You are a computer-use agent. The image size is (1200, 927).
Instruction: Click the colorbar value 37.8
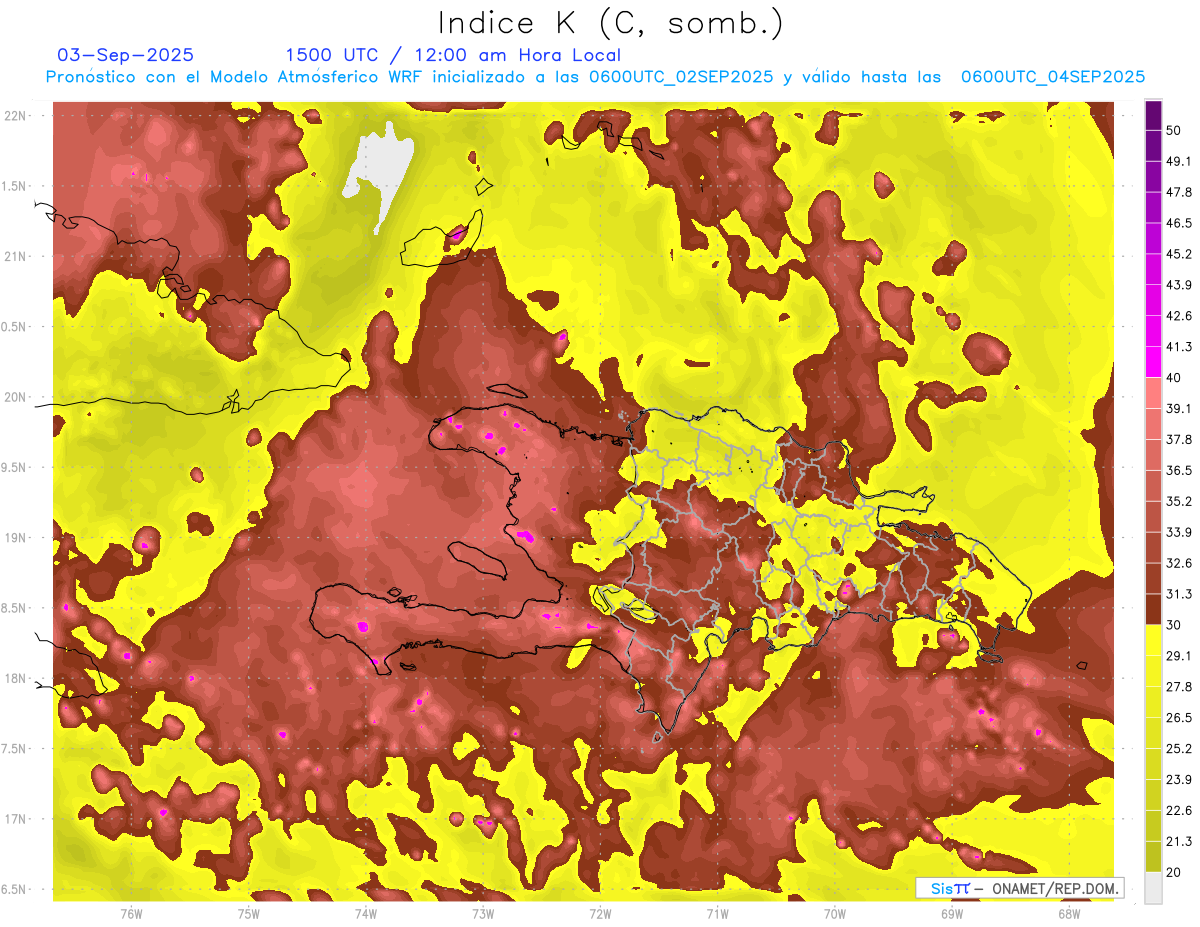(1179, 439)
